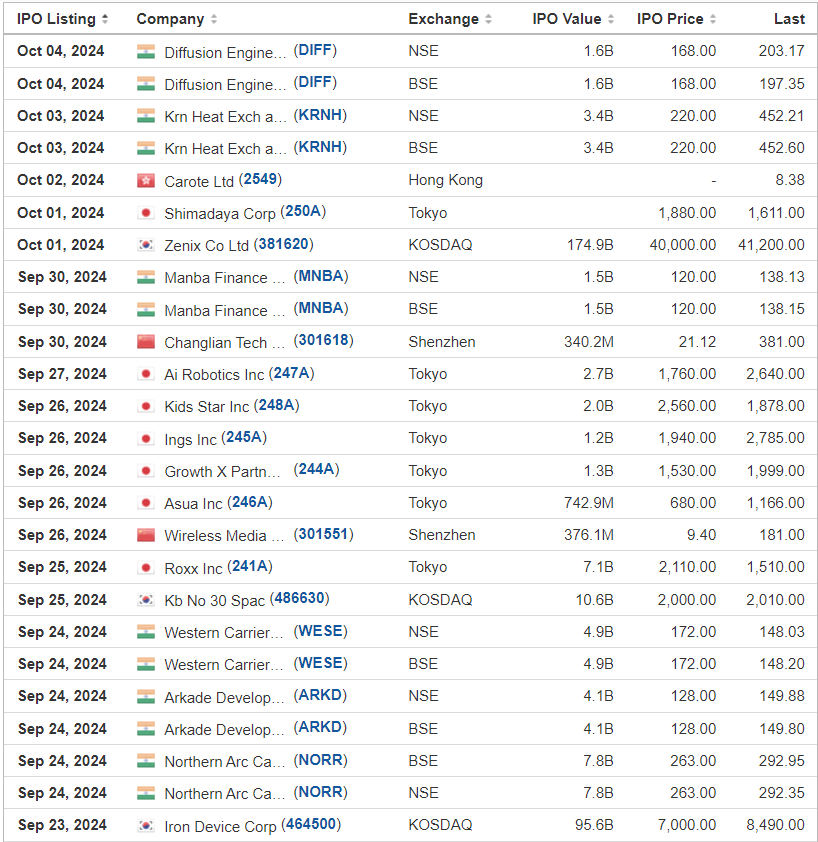Click China flag next to Changlian Tech
The image size is (818, 842).
pos(146,342)
